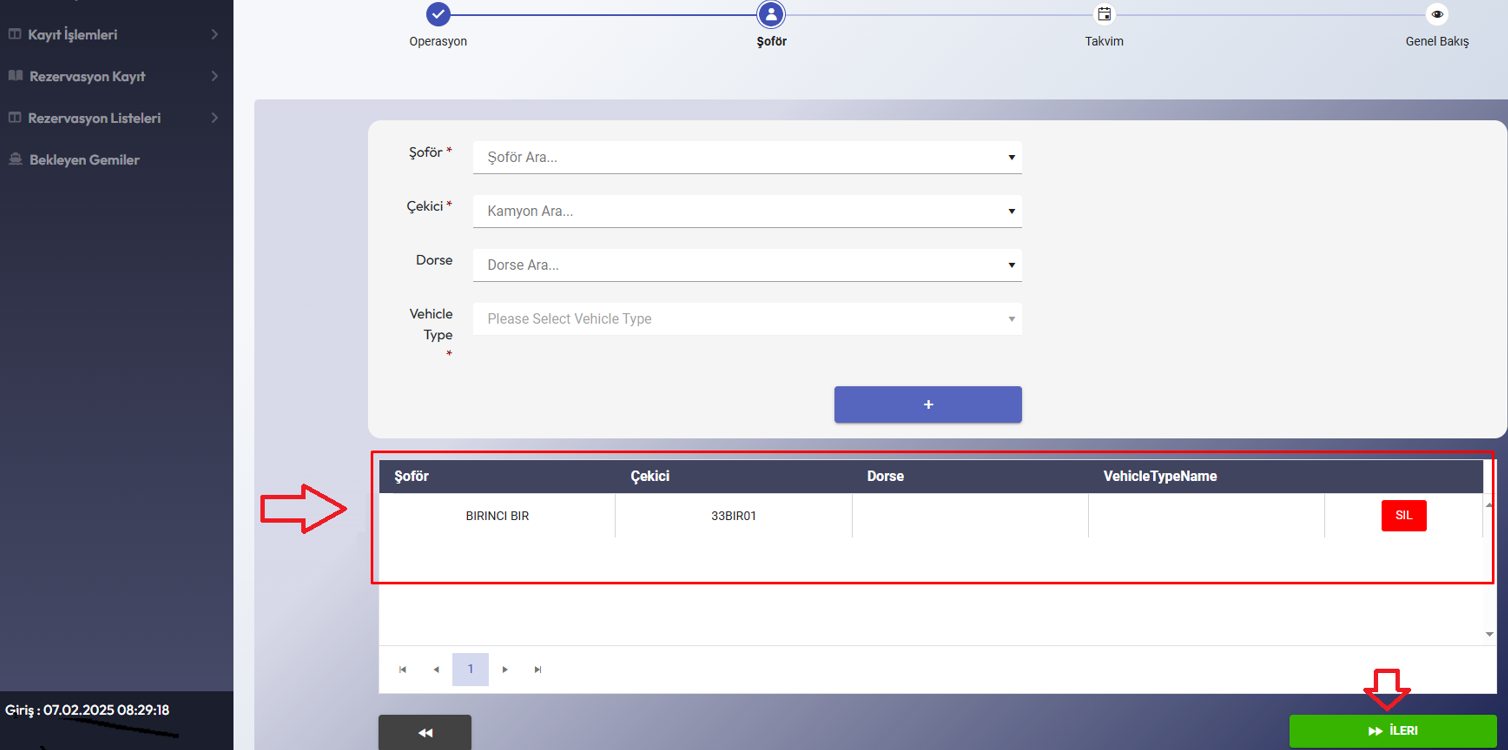
Task: Open the Şoför Ara dropdown
Action: (747, 157)
